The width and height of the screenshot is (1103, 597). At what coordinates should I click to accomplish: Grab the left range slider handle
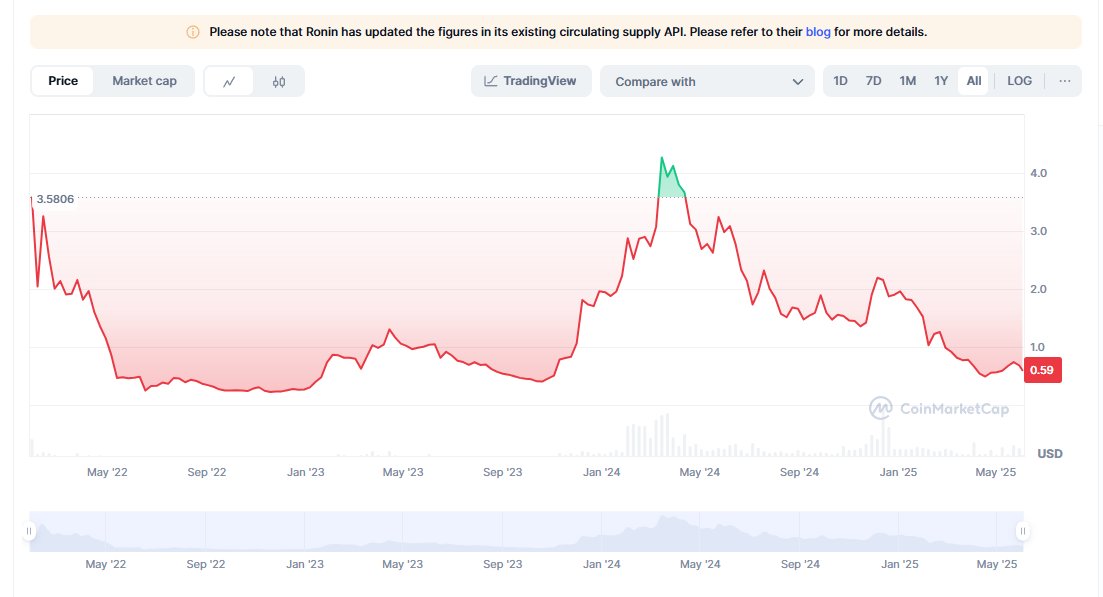29,531
